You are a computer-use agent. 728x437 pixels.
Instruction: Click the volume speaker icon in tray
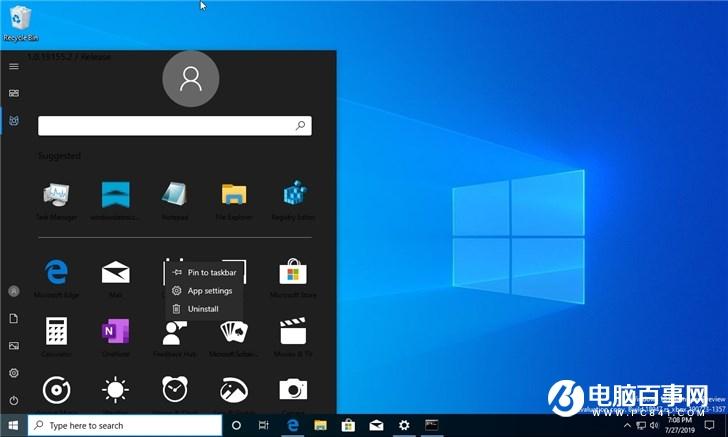(654, 425)
